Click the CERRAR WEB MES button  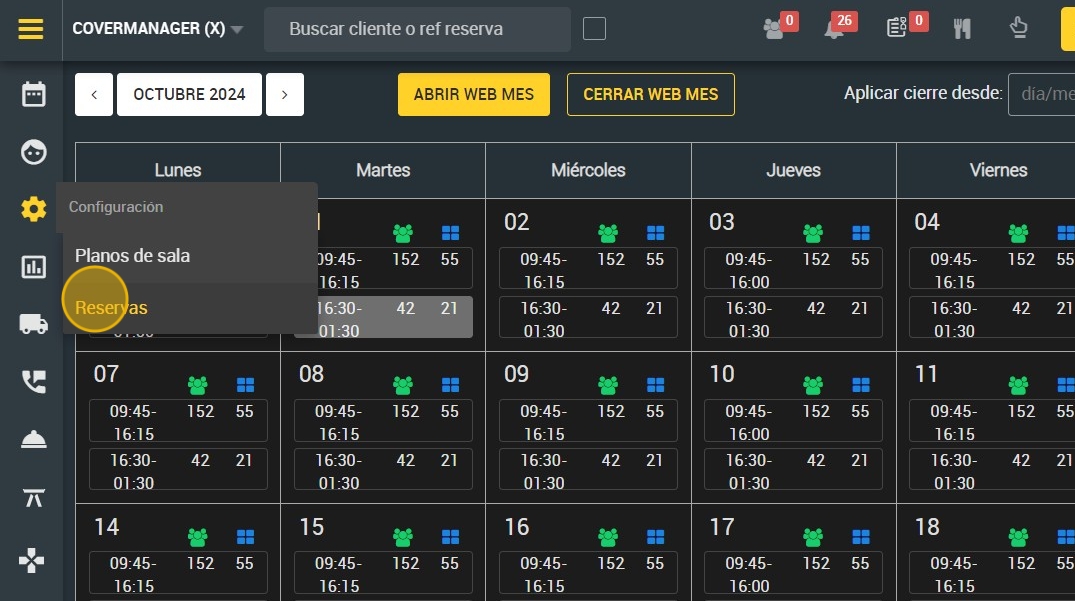[651, 95]
